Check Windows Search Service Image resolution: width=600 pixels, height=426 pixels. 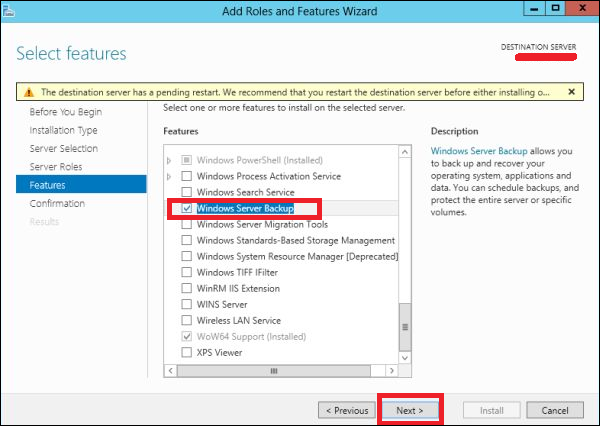[x=186, y=192]
